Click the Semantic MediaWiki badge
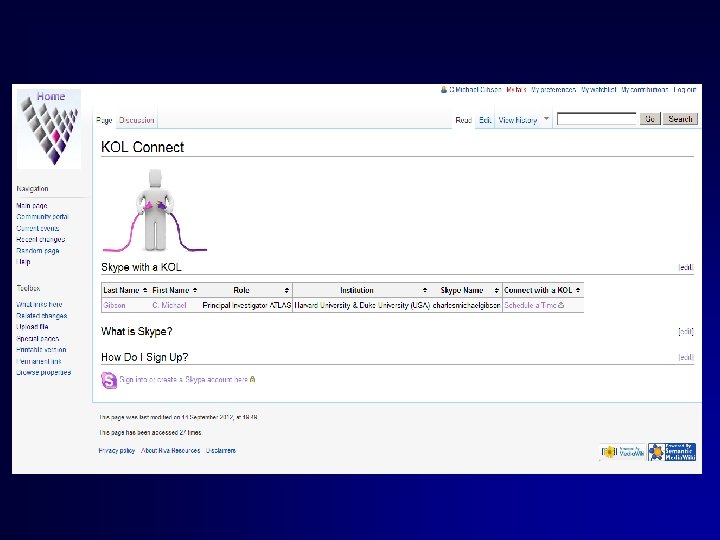 tap(672, 452)
